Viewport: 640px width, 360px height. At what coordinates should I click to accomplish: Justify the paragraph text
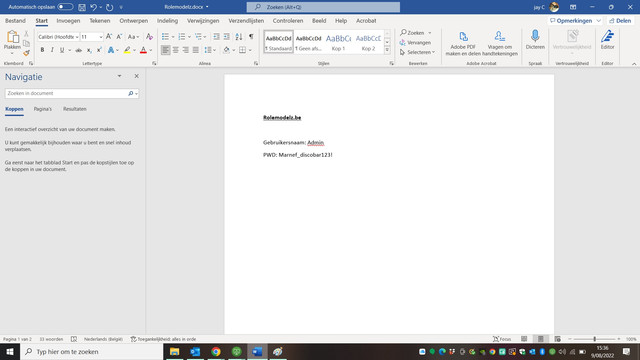point(196,50)
